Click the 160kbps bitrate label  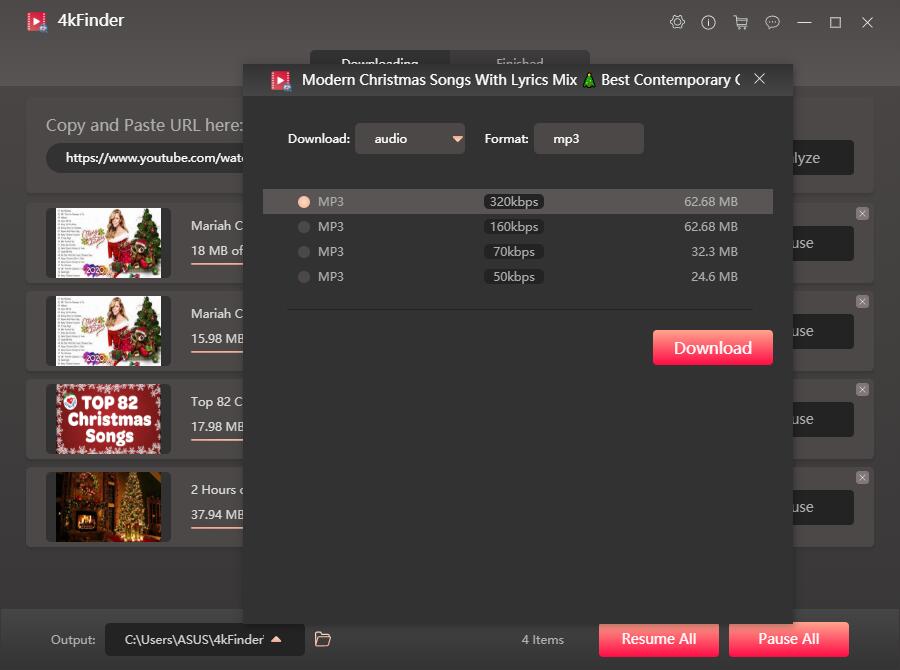coord(514,227)
